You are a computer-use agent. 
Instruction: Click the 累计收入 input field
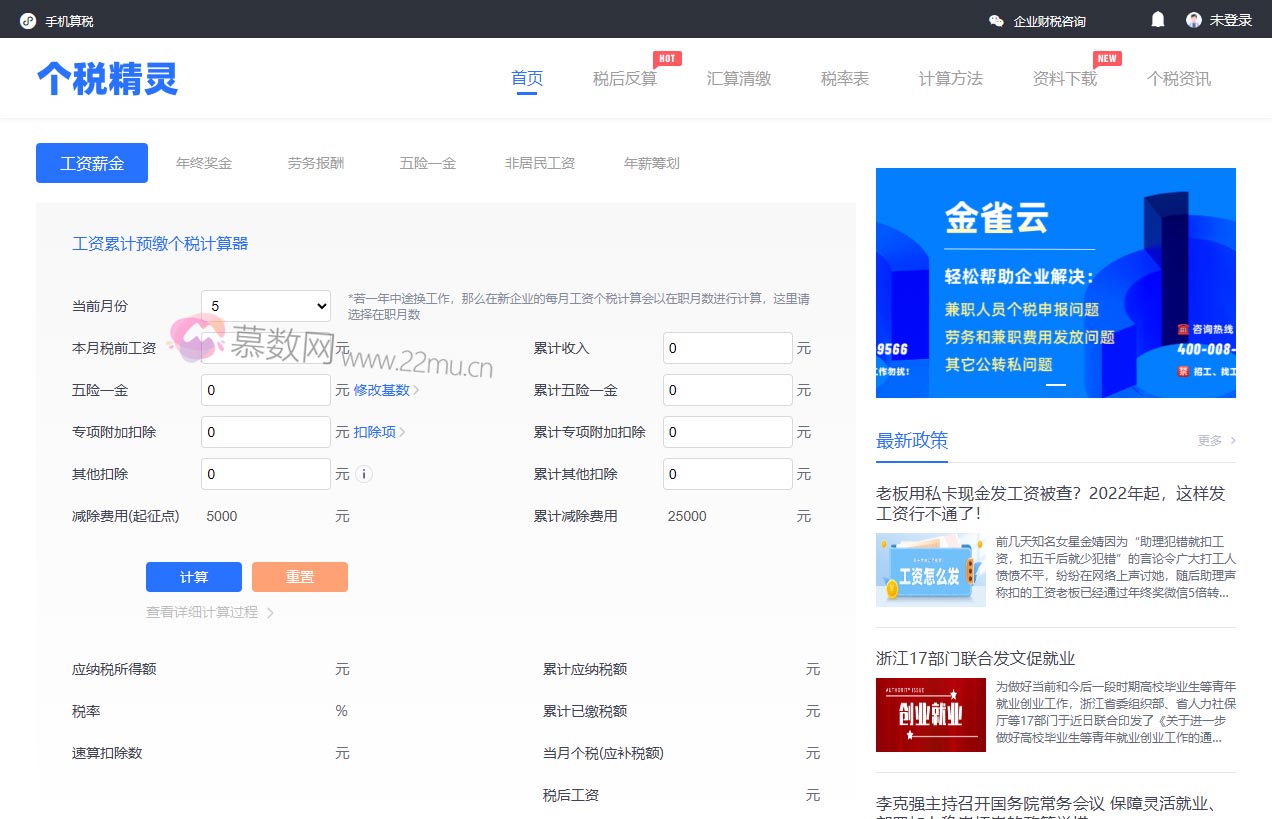click(727, 347)
